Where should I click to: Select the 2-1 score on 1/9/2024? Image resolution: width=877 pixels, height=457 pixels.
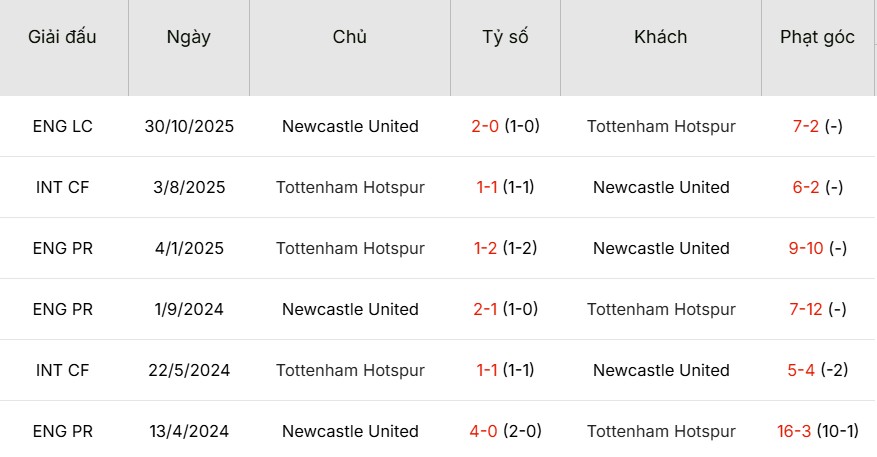click(x=485, y=310)
